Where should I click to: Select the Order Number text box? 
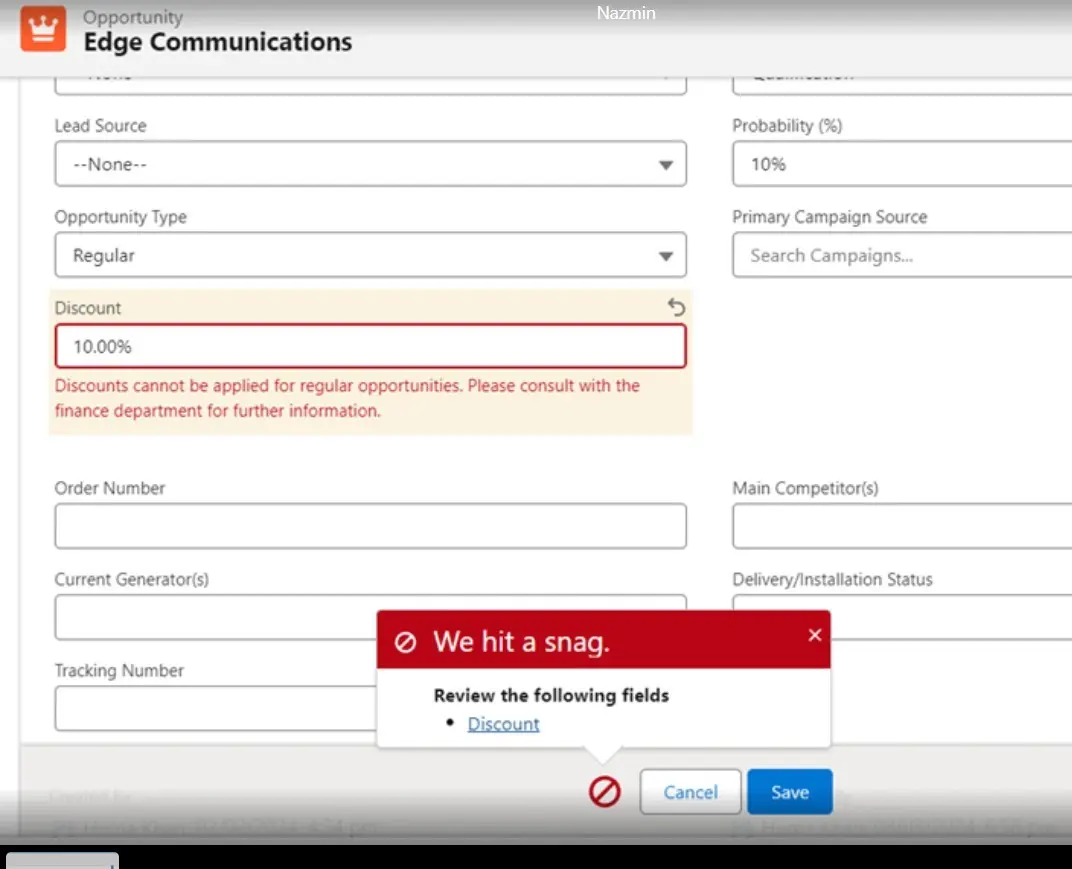point(370,526)
